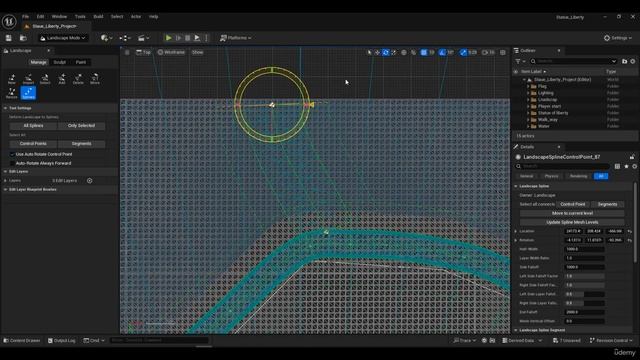Image resolution: width=640 pixels, height=360 pixels.
Task: Select the New landscape tool
Action: click(12, 78)
